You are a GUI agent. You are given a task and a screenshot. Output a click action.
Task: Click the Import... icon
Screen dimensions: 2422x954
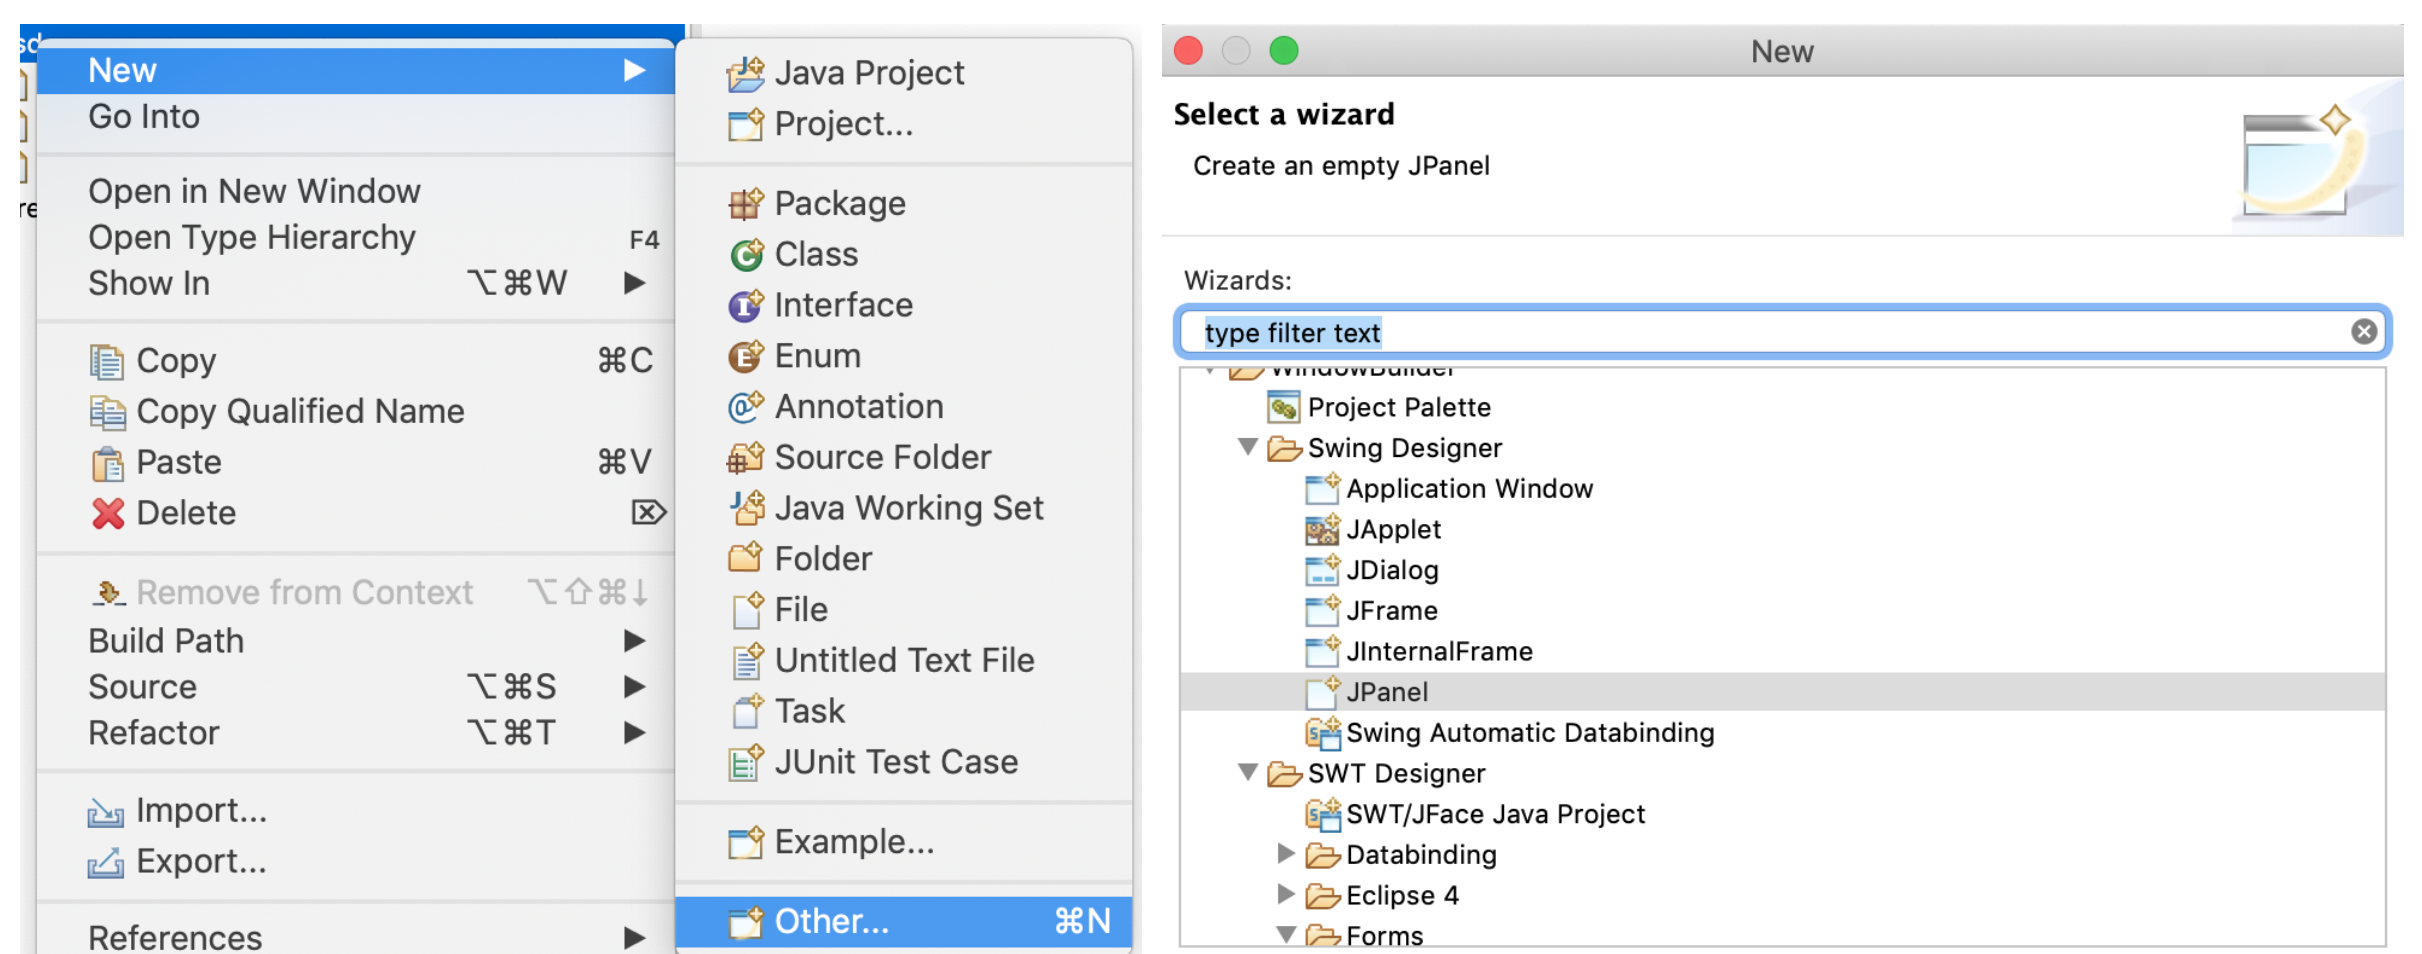pos(105,812)
